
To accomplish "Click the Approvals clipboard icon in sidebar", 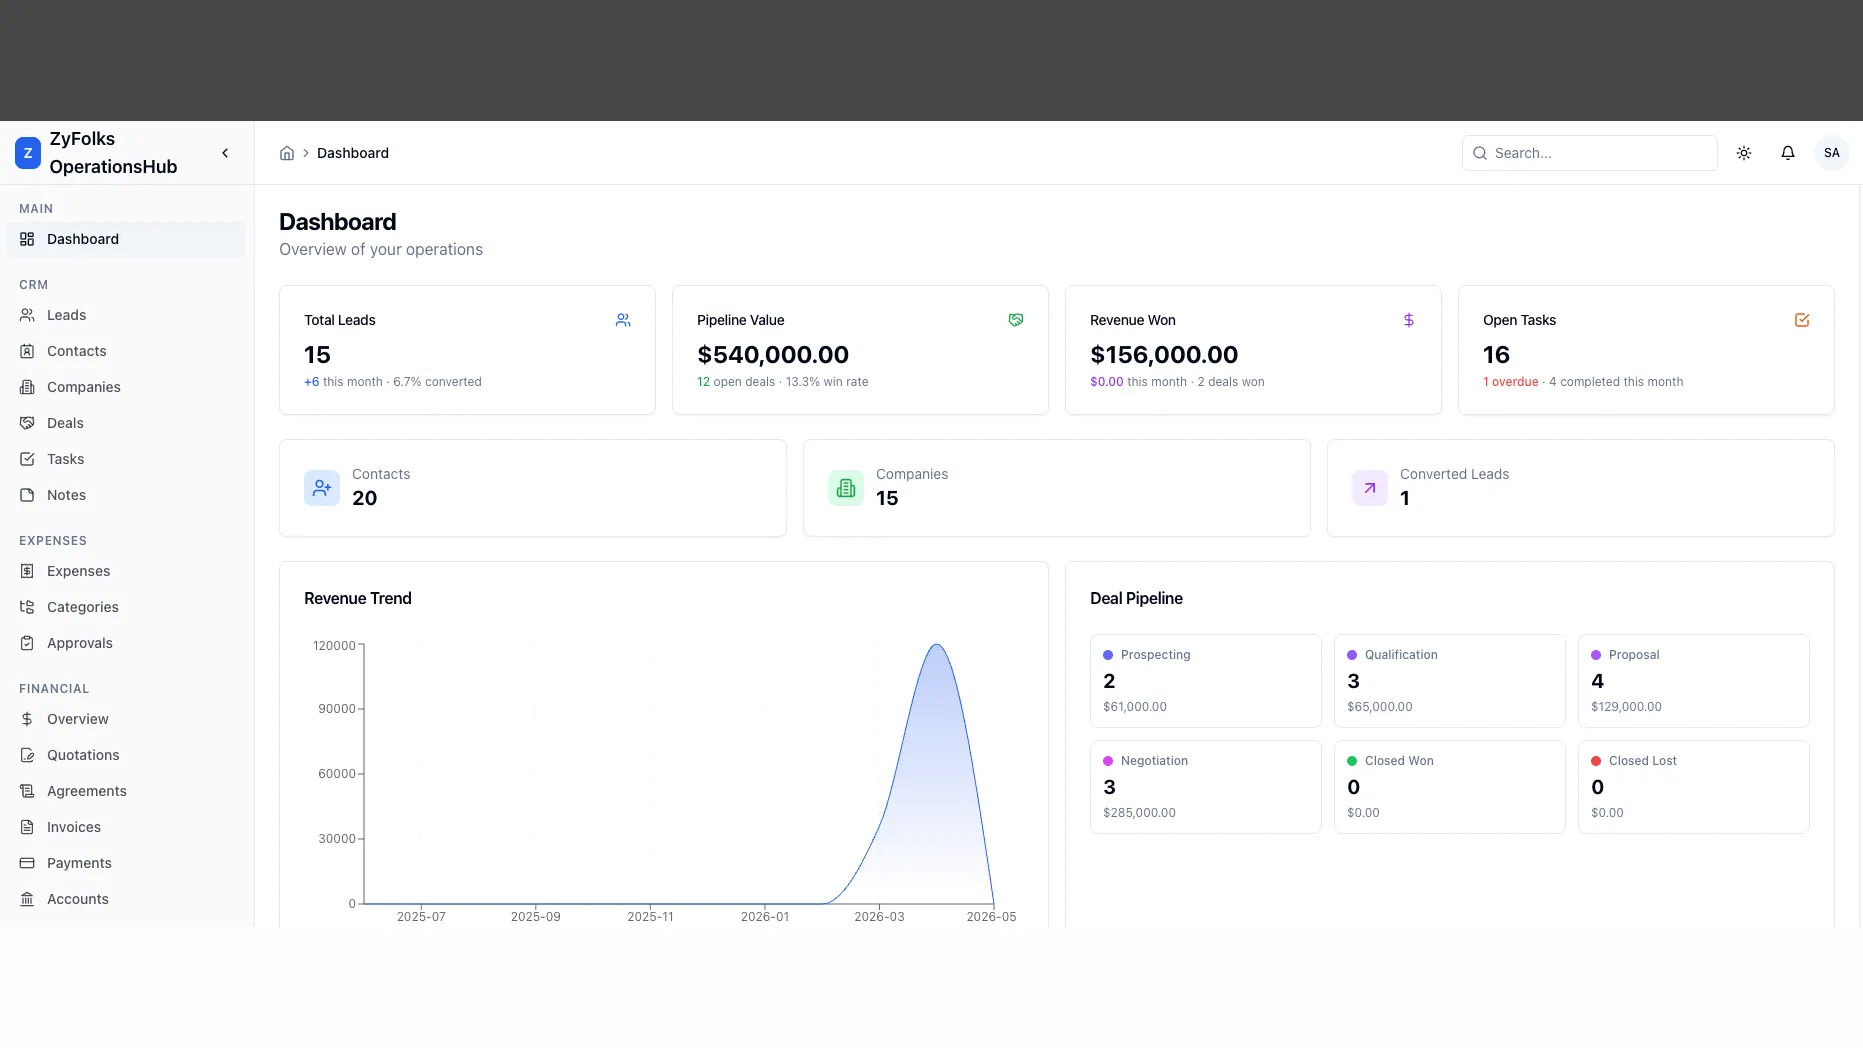I will 27,643.
